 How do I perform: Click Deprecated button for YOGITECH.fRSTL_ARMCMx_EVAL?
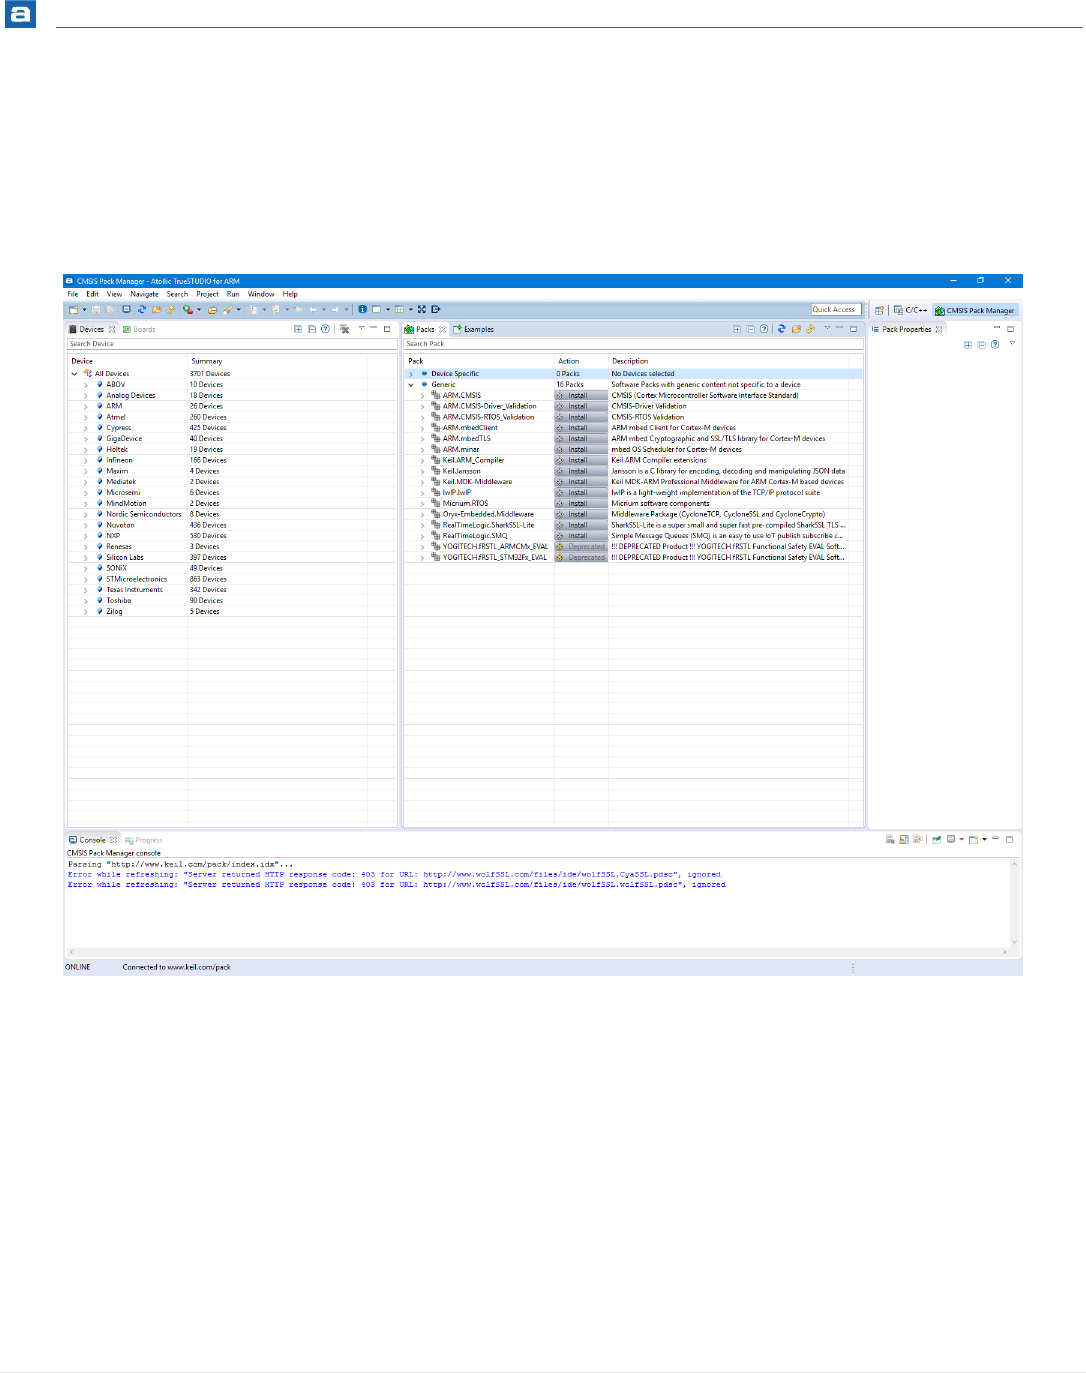click(581, 547)
